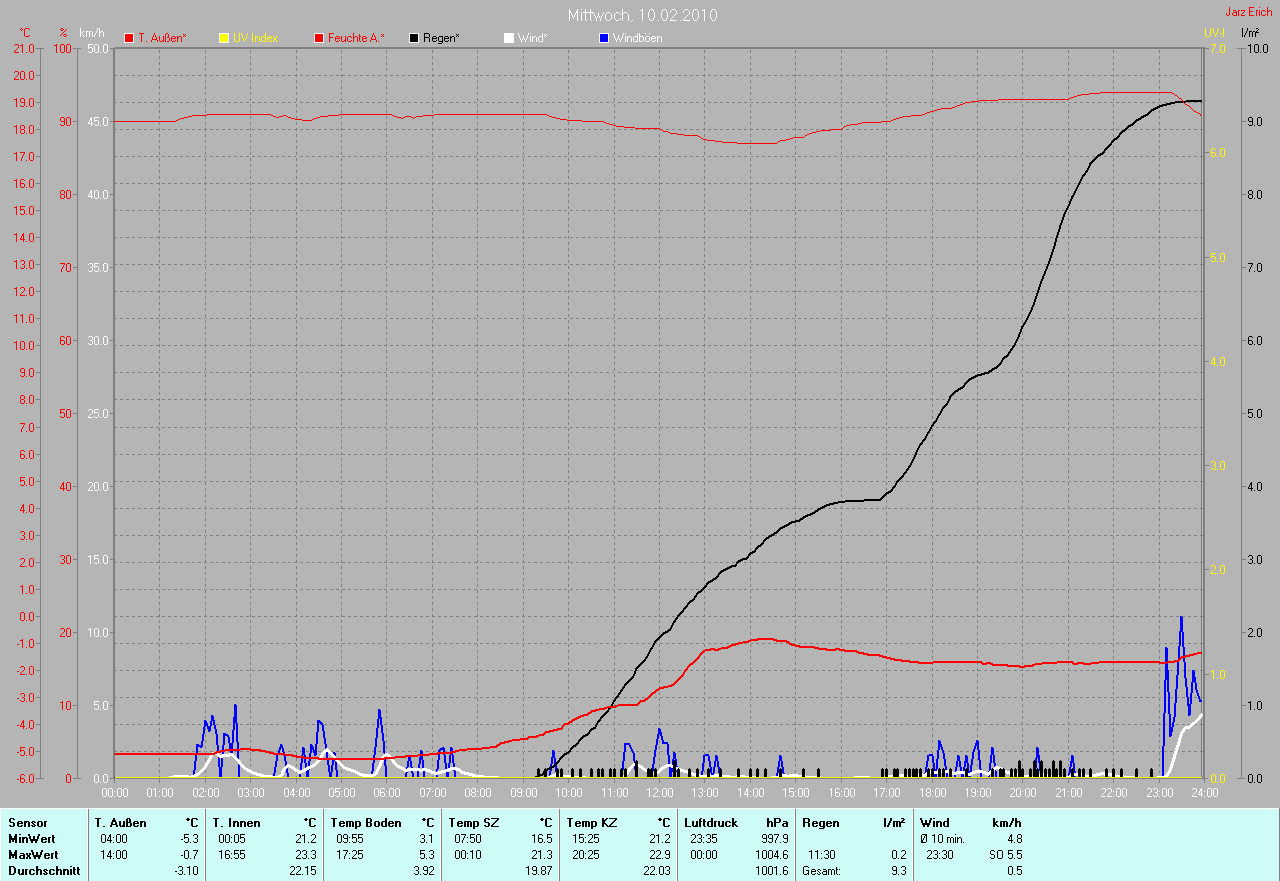The image size is (1280, 881).
Task: Click the T. Innen average value 22.15
Action: [x=303, y=871]
